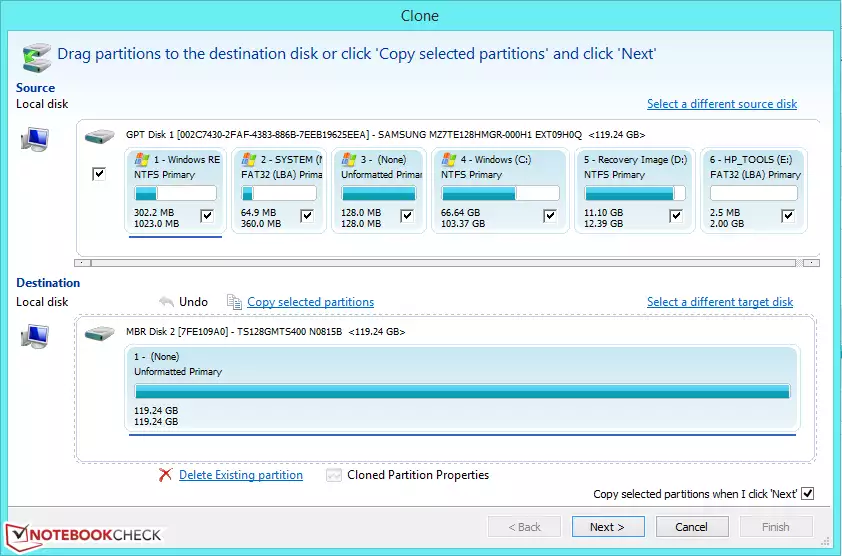The height and width of the screenshot is (556, 842).
Task: Click Windows flag icon on partition 2 SYSTEM
Action: coord(249,160)
